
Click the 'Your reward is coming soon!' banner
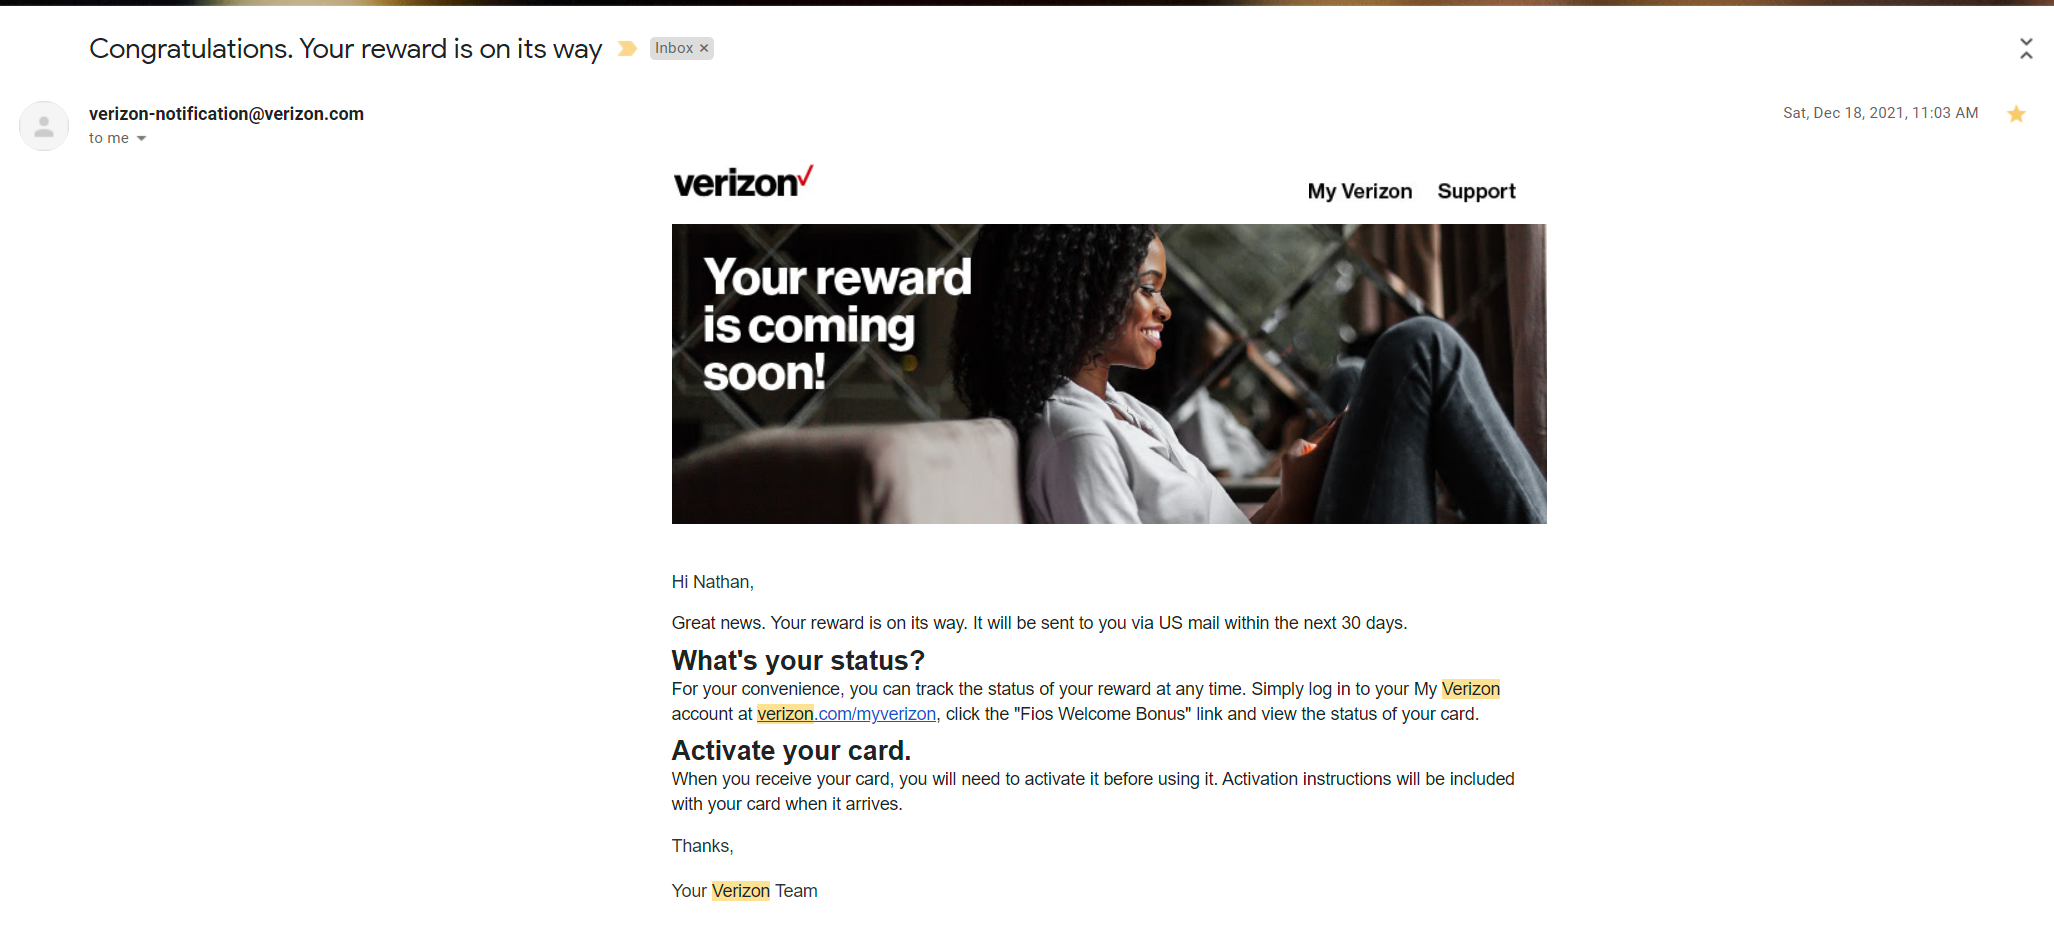[1109, 374]
